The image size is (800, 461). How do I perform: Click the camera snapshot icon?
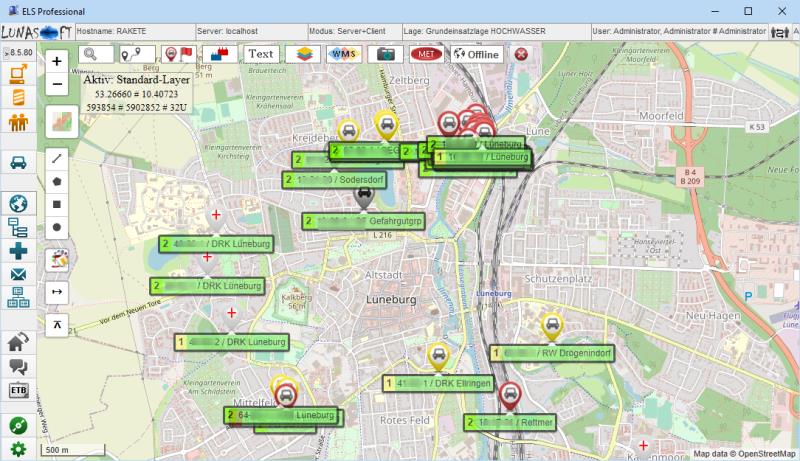pos(385,54)
